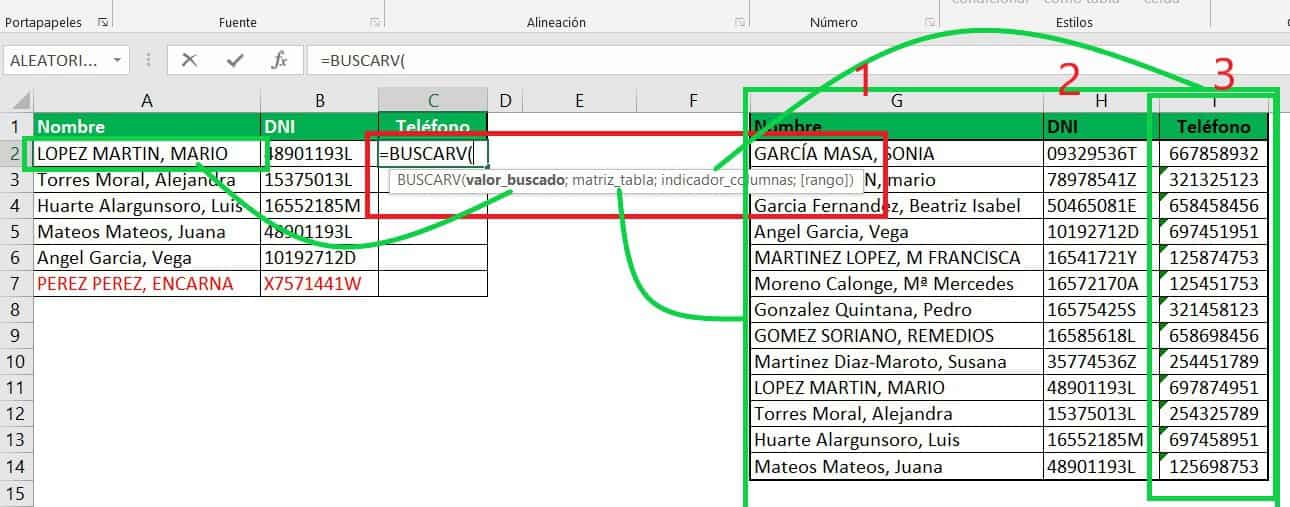The height and width of the screenshot is (507, 1290).
Task: Expand the Name Box dropdown arrow
Action: tap(118, 60)
